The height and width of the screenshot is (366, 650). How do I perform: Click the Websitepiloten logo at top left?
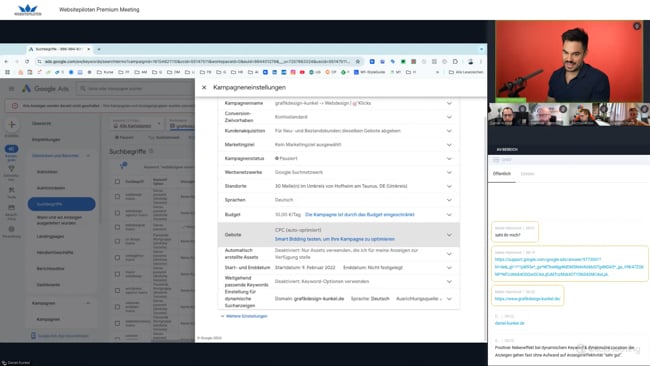(x=28, y=10)
